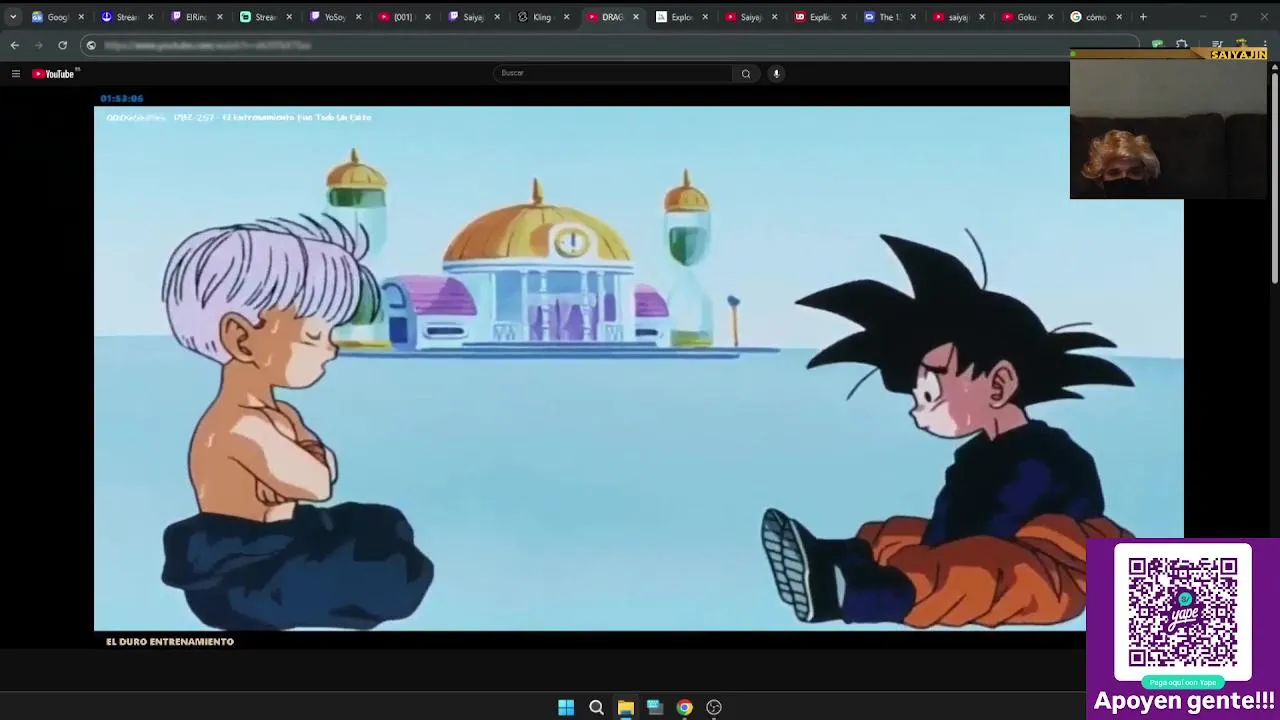Close the active DRAG tab
1280x720 pixels.
click(x=635, y=17)
